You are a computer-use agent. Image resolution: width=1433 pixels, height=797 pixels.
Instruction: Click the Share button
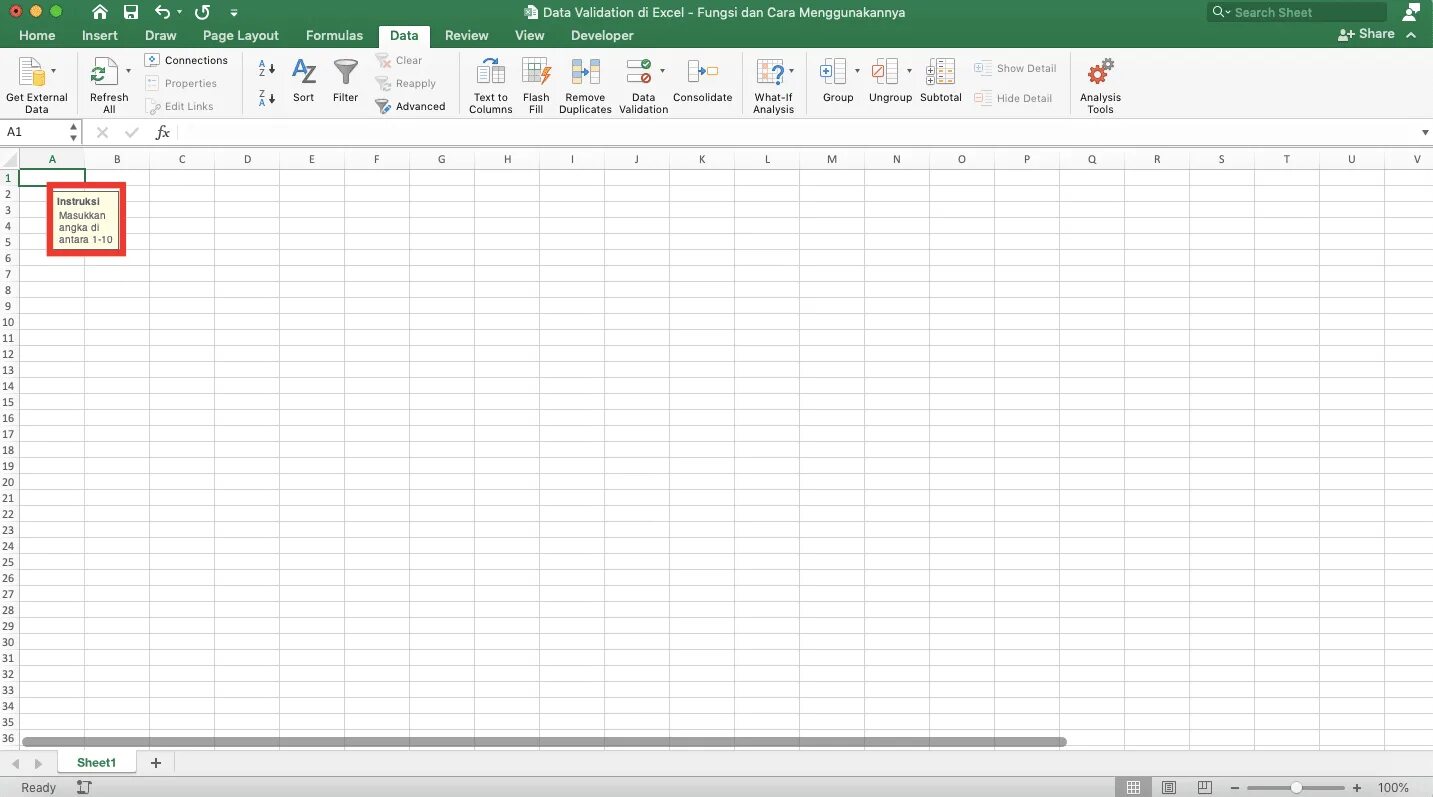coord(1366,34)
